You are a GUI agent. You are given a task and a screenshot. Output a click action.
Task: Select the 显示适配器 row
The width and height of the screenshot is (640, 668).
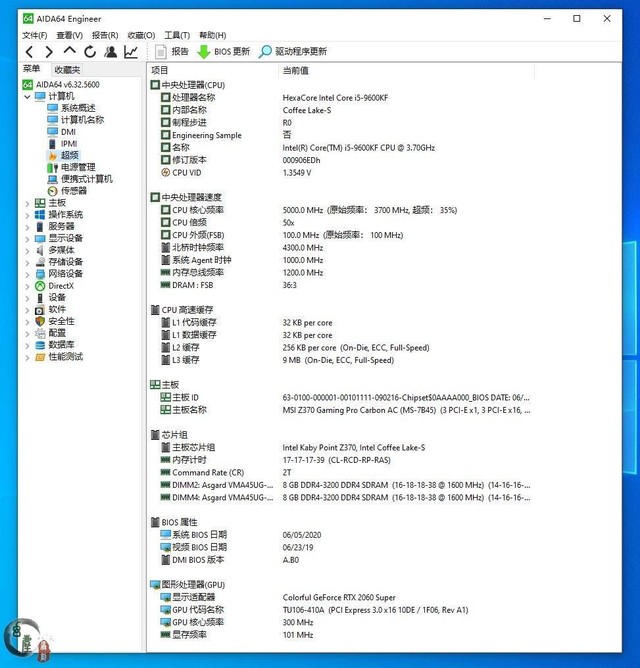pyautogui.click(x=341, y=597)
